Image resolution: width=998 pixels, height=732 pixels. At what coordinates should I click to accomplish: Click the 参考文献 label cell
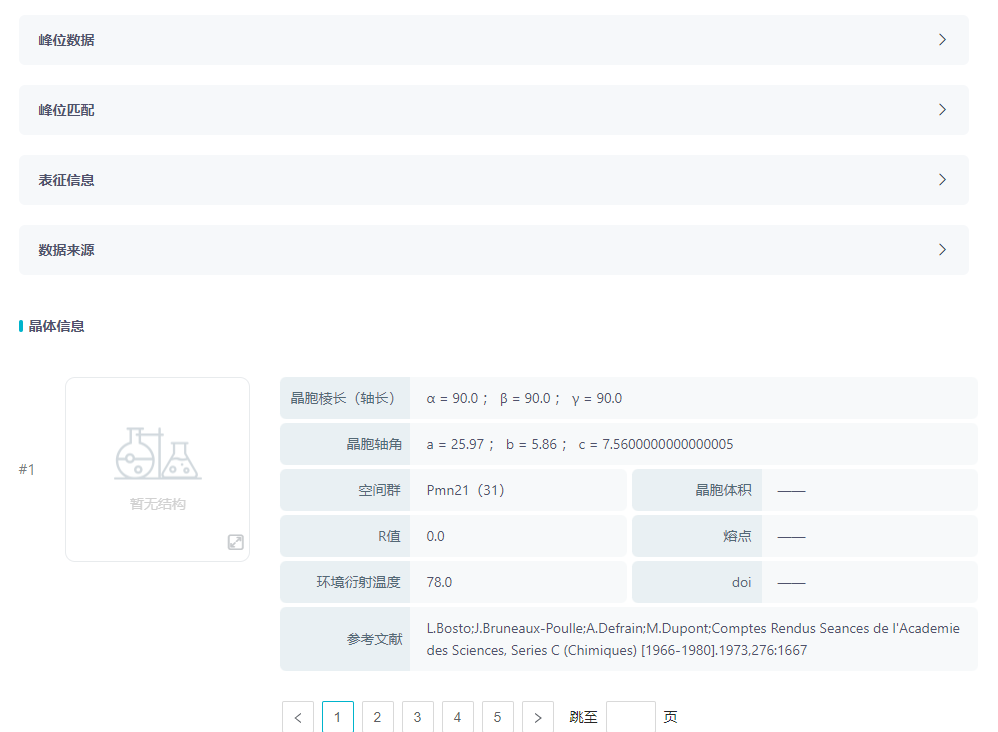click(x=345, y=639)
